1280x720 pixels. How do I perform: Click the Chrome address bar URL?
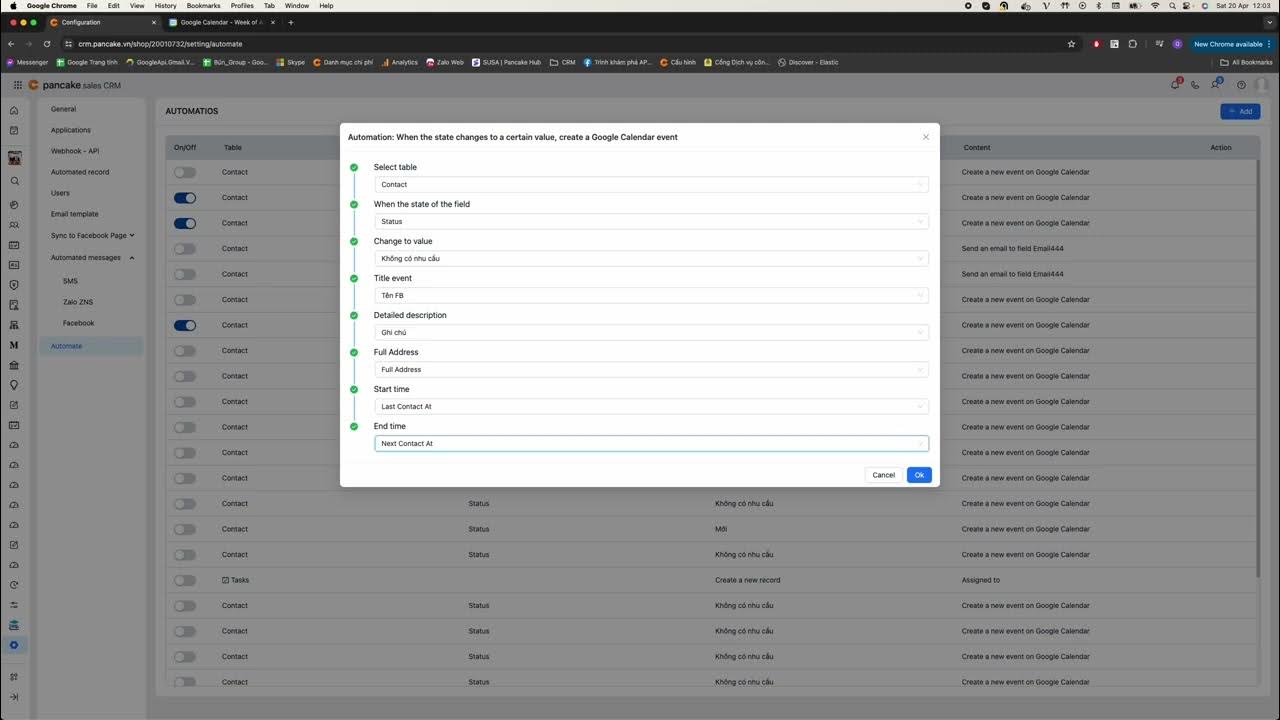click(x=160, y=44)
